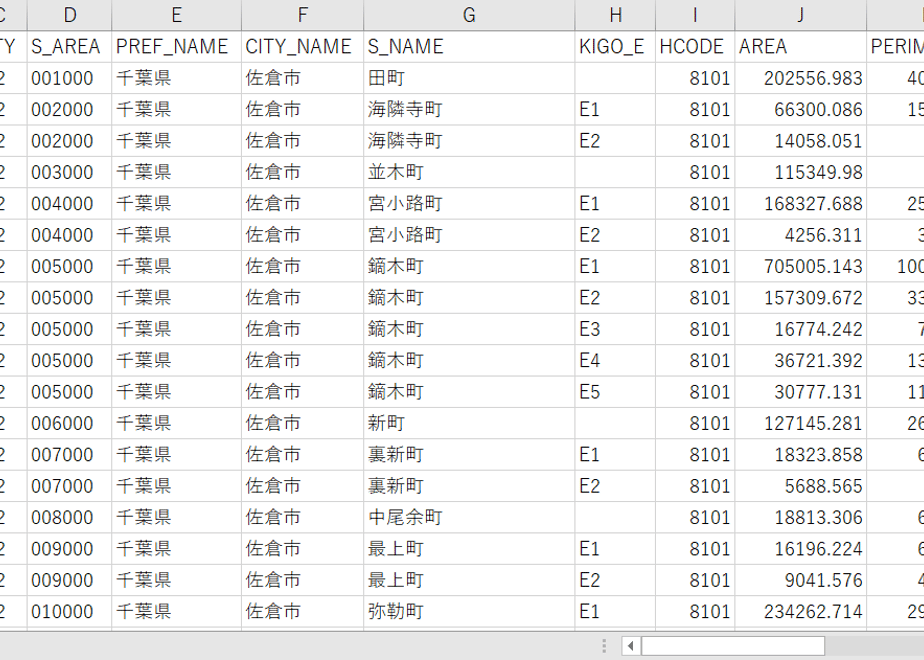Select cell containing 006000
924x660 pixels.
[x=70, y=423]
